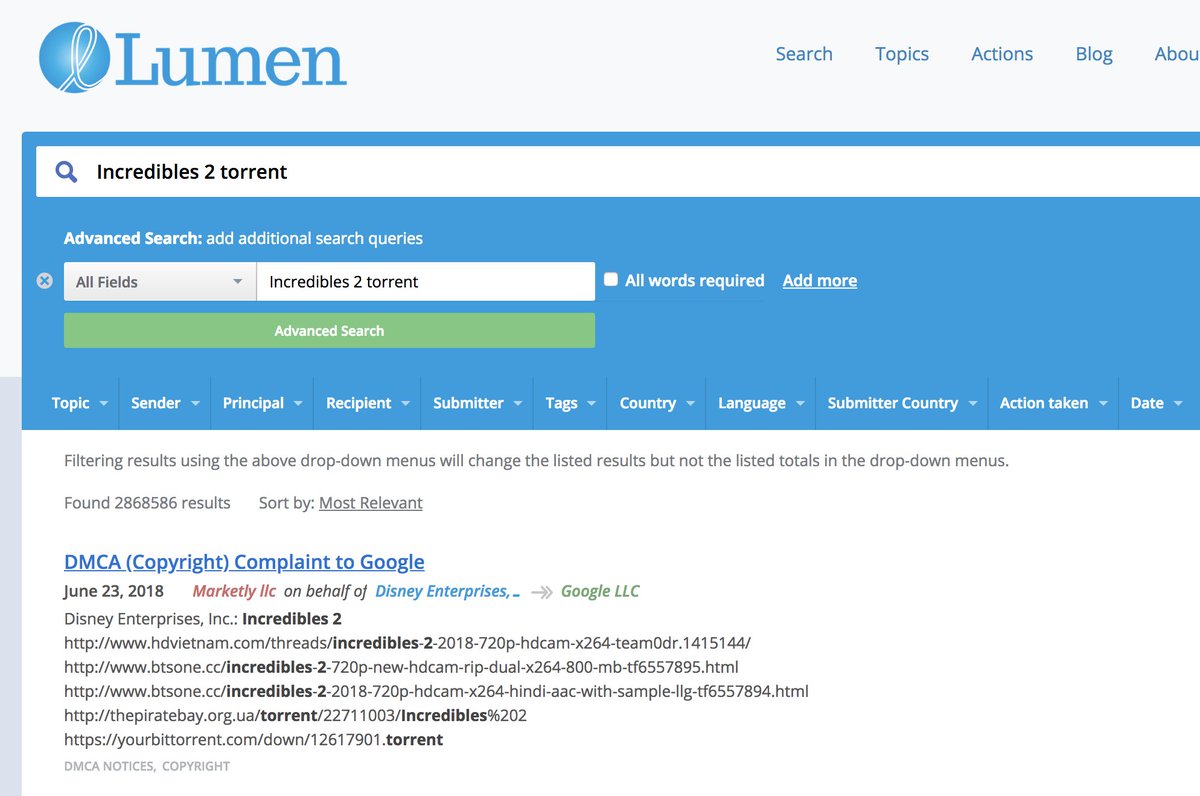The width and height of the screenshot is (1200, 796).
Task: Click the Disney Enterprises principal link
Action: click(x=447, y=591)
